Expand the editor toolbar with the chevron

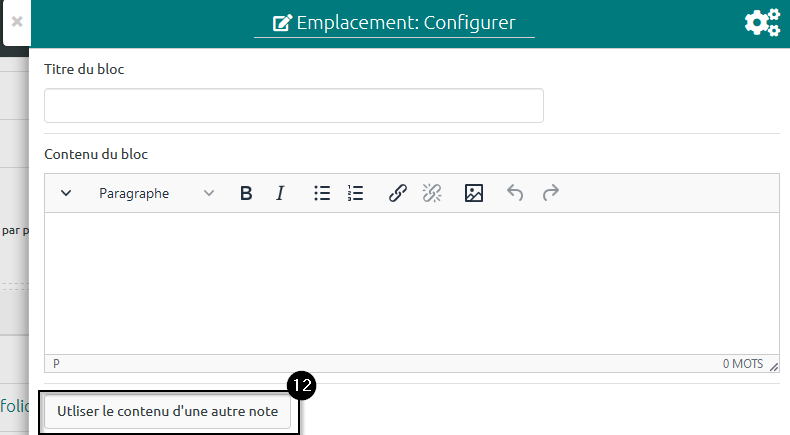pyautogui.click(x=66, y=194)
